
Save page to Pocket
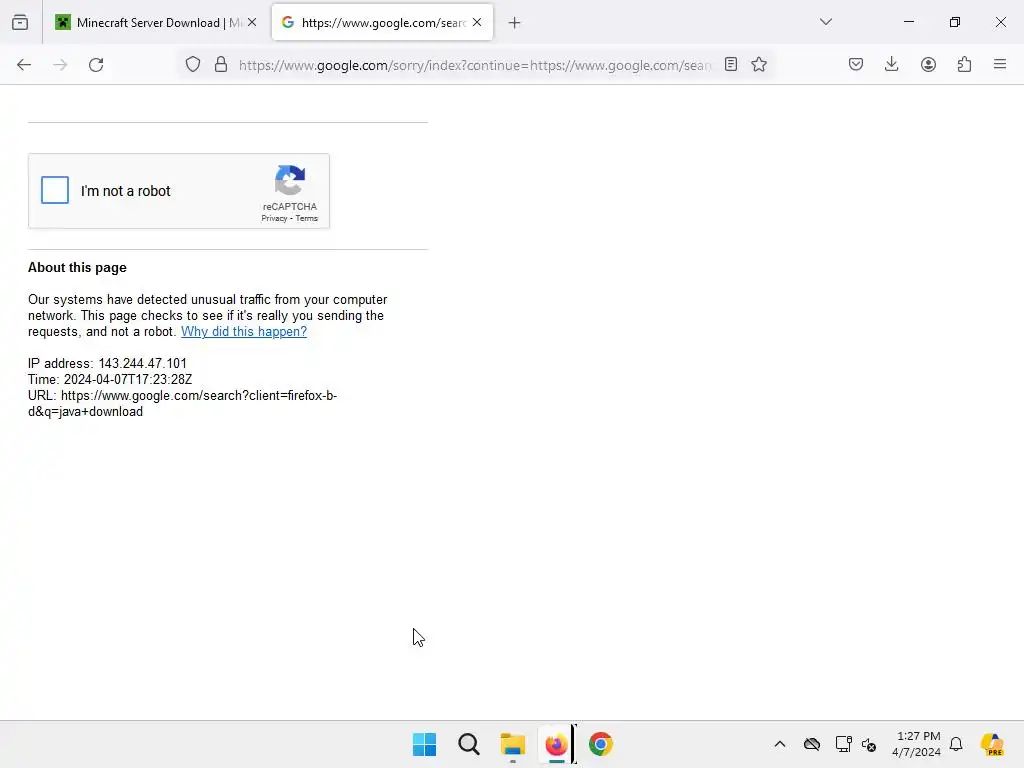(856, 65)
